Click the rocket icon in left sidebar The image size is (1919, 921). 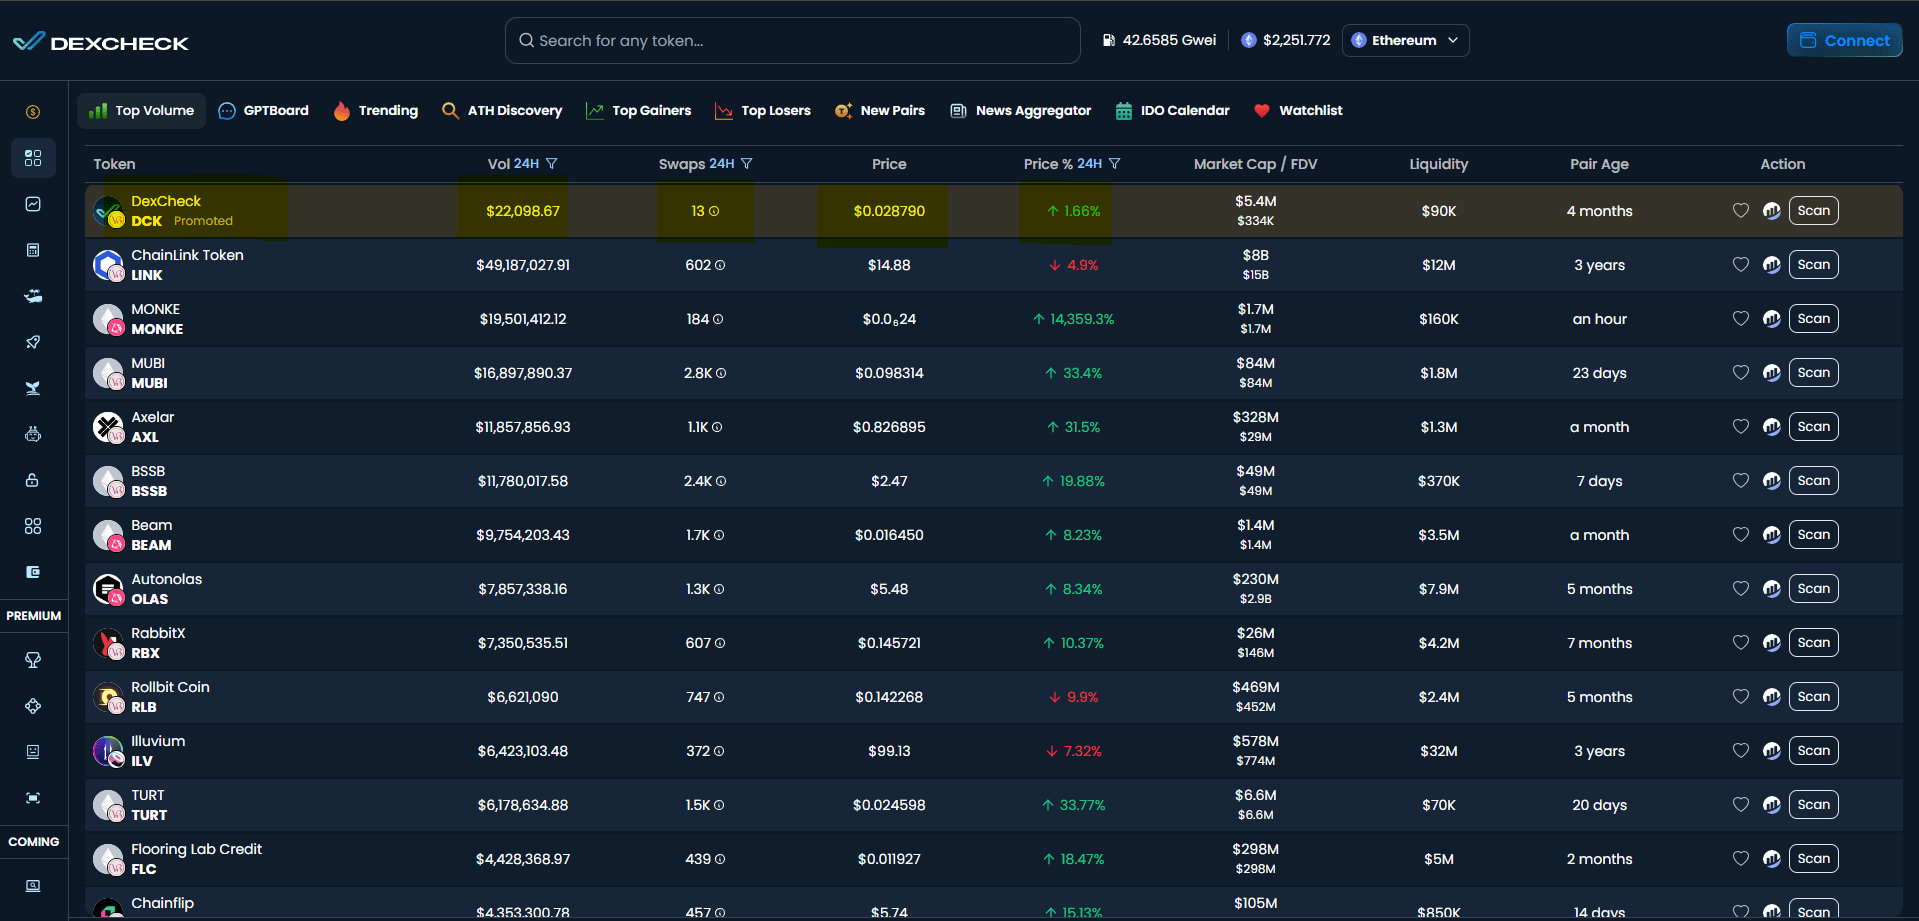[x=33, y=342]
